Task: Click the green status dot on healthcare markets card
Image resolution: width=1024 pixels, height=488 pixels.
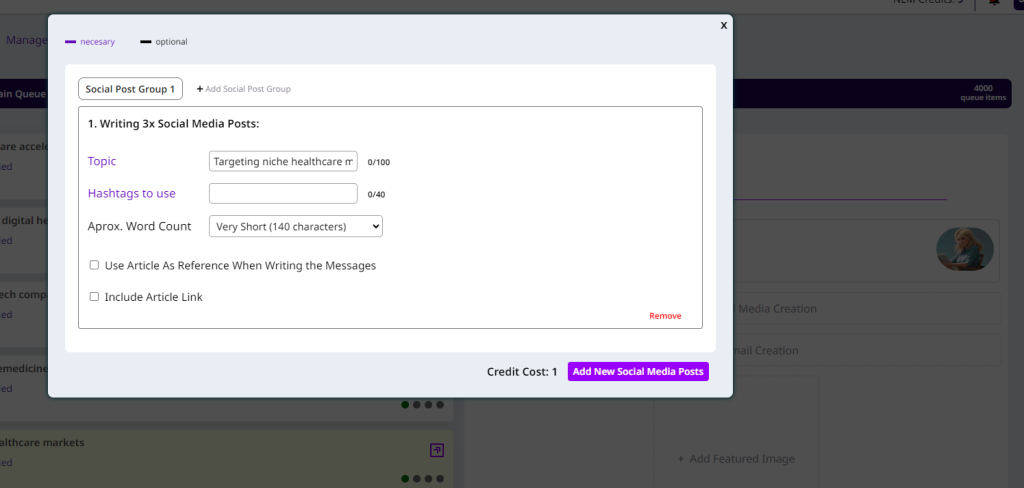Action: (x=405, y=478)
